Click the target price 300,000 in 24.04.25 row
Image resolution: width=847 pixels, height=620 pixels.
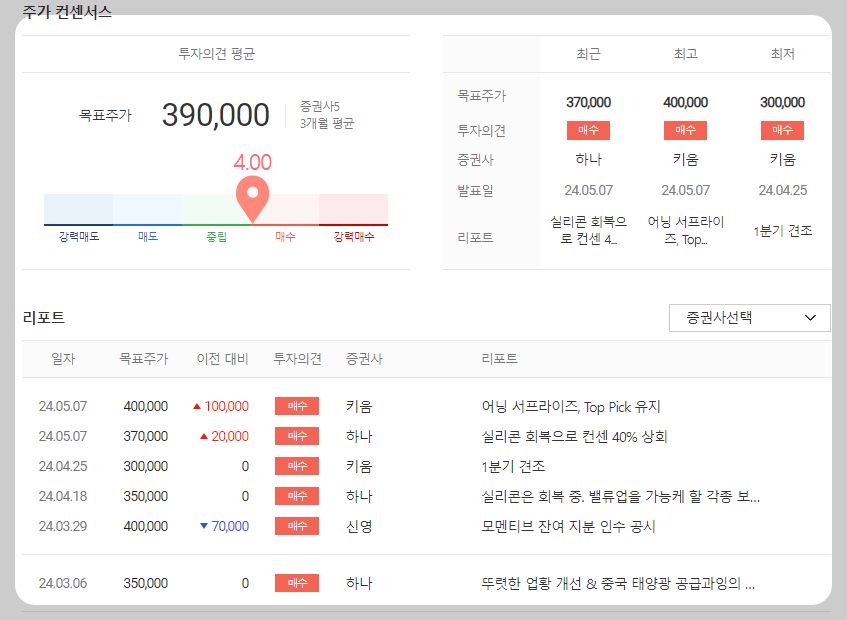145,466
